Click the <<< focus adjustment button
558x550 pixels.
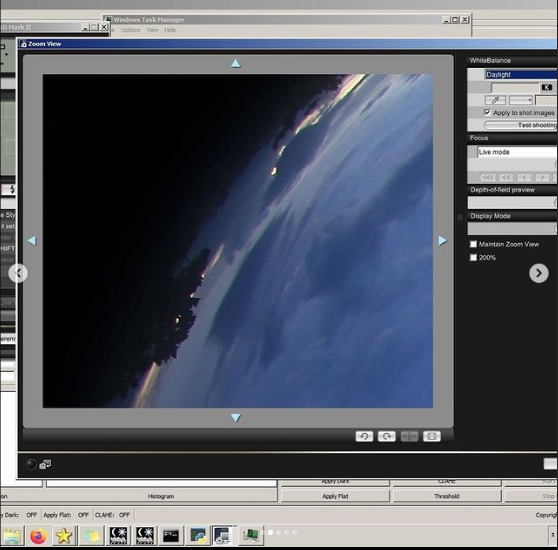pos(488,177)
